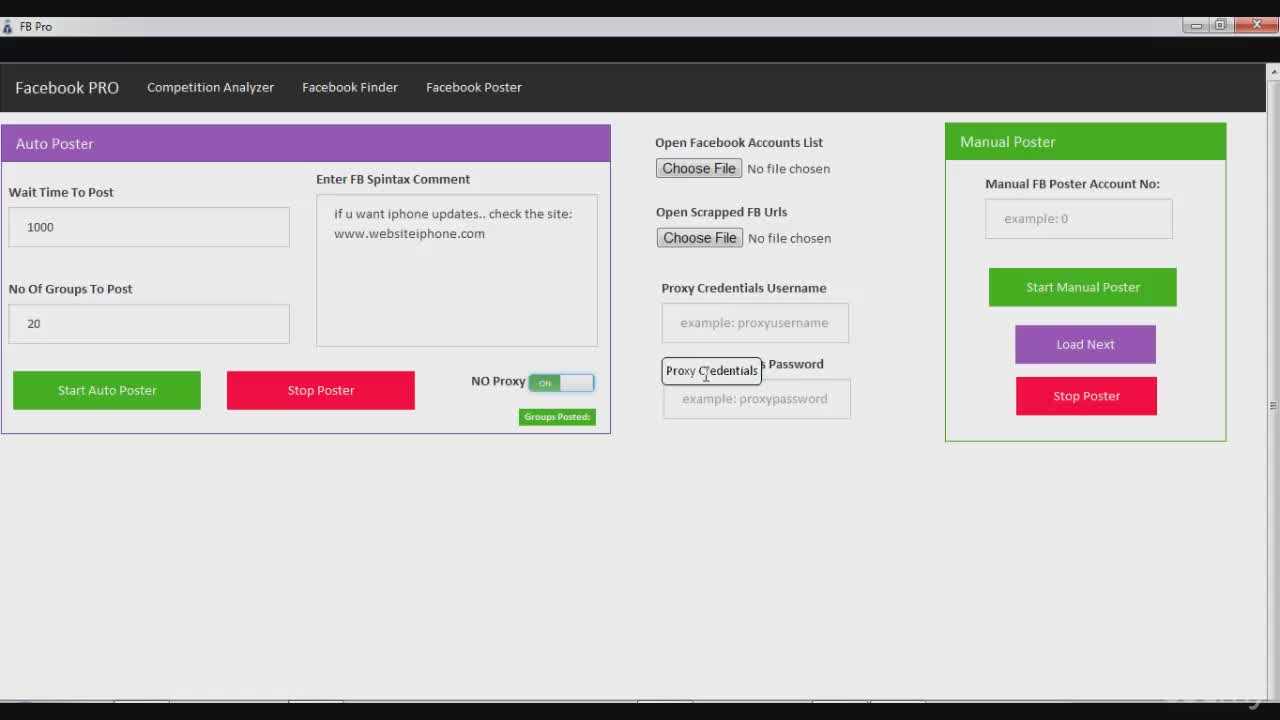
Task: Click the No Of Groups To Post field
Action: [149, 324]
